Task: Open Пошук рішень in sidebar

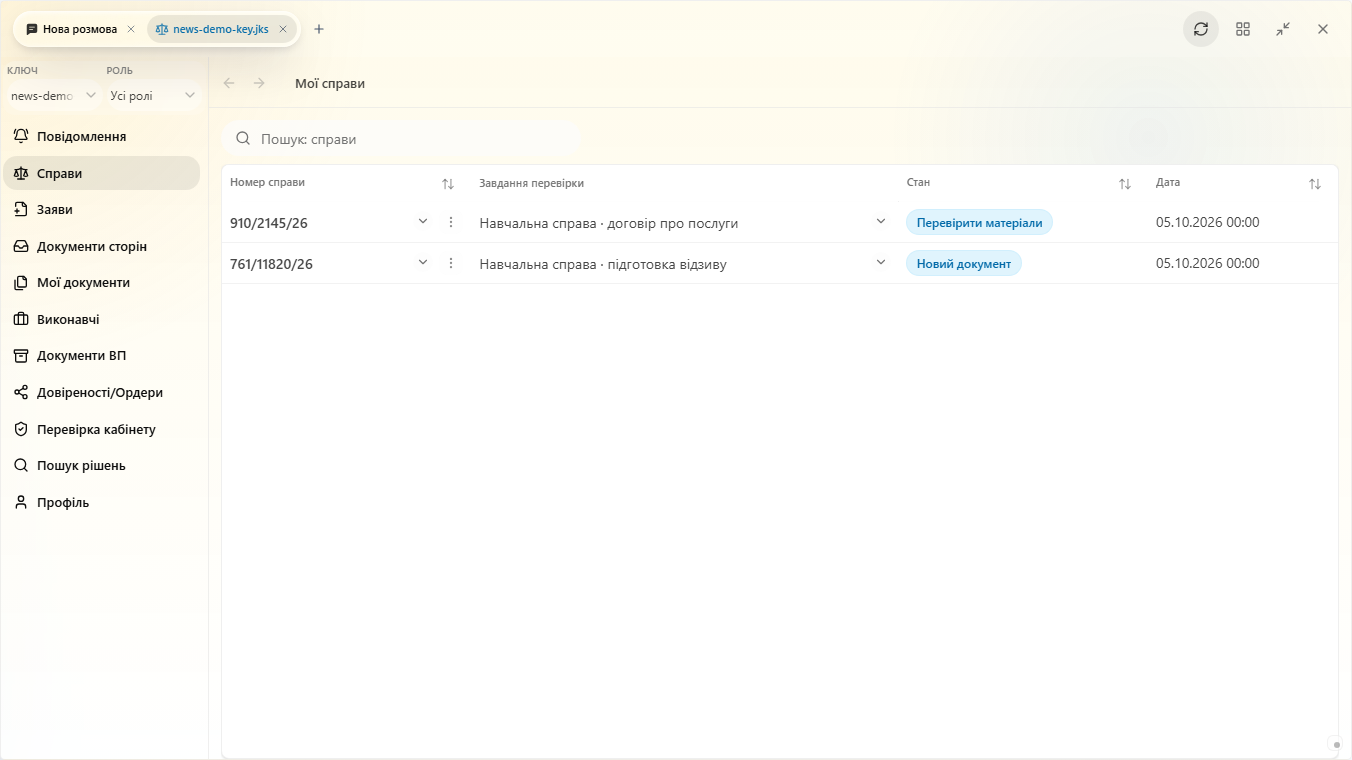Action: (x=102, y=465)
